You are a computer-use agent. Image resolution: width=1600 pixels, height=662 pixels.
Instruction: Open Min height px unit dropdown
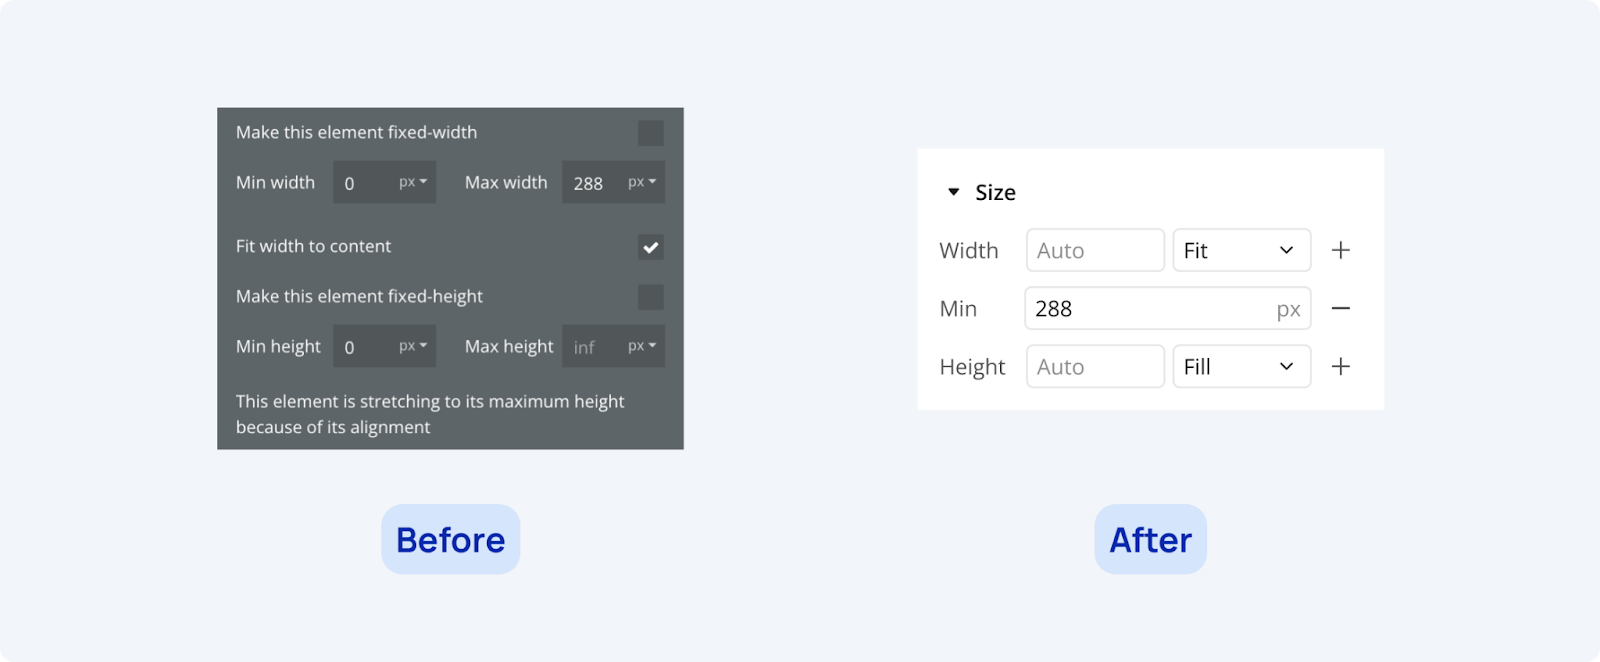(x=413, y=346)
